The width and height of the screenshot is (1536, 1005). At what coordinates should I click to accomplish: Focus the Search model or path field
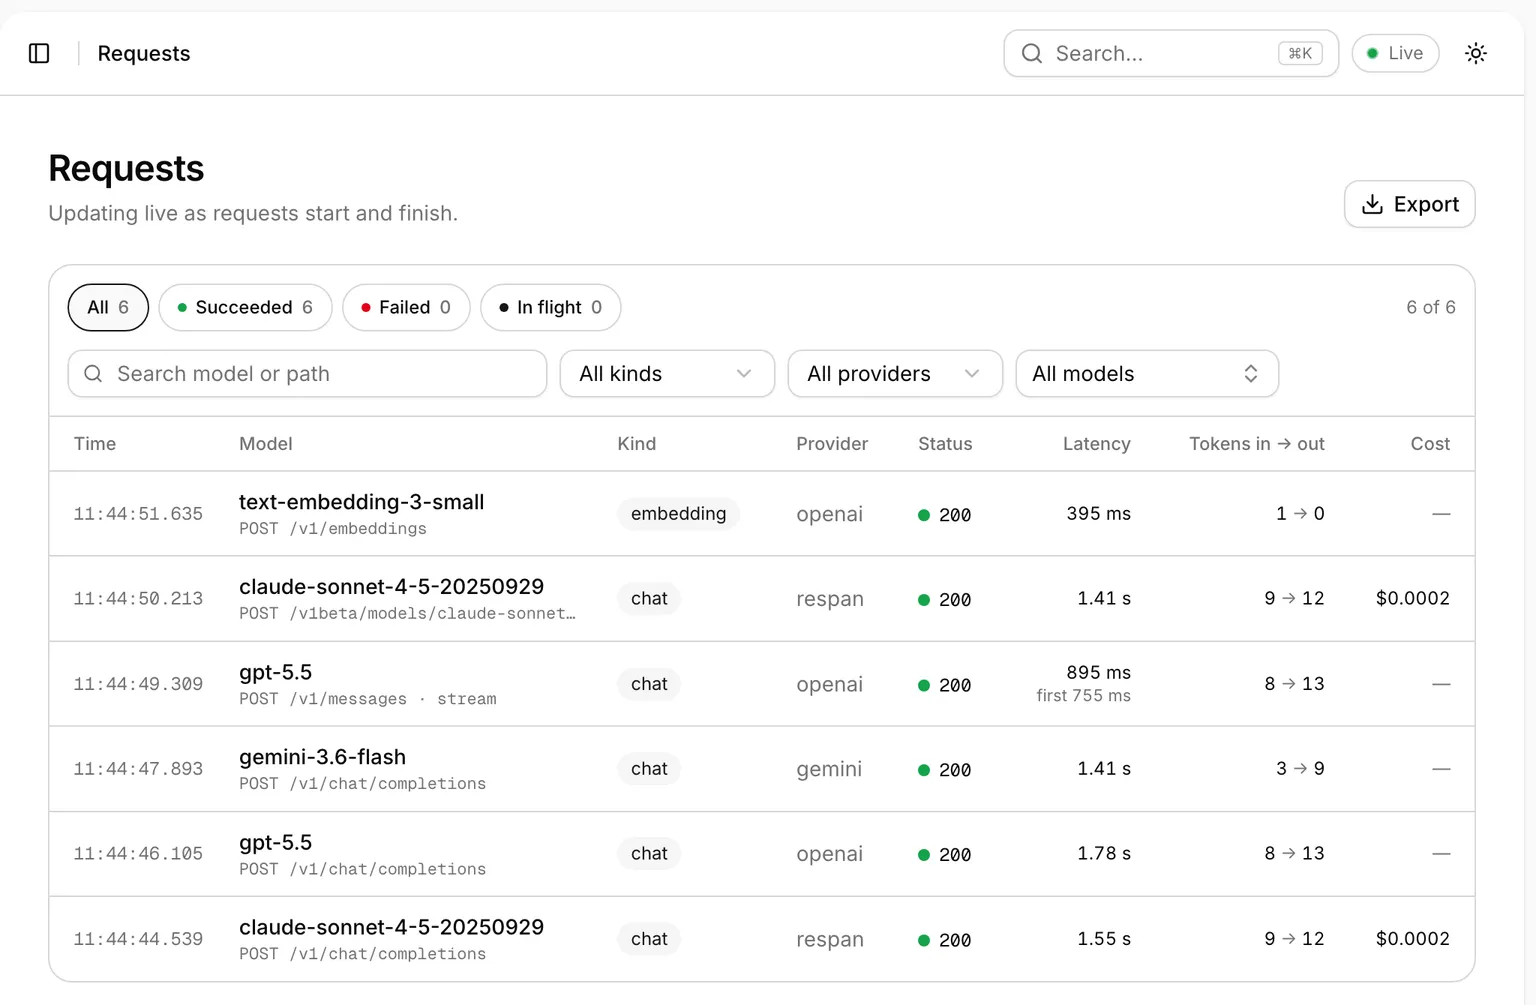(x=307, y=374)
